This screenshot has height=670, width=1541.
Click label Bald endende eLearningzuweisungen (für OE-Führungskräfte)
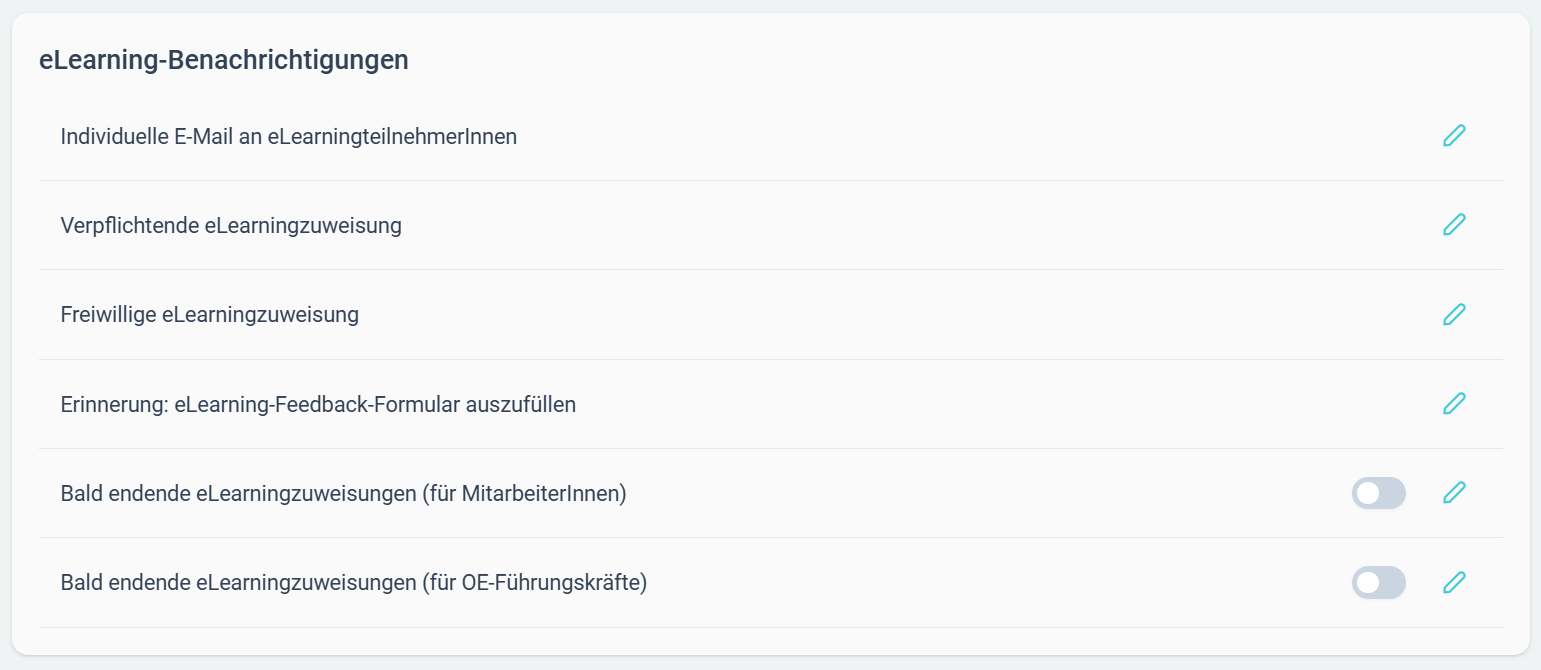point(354,582)
